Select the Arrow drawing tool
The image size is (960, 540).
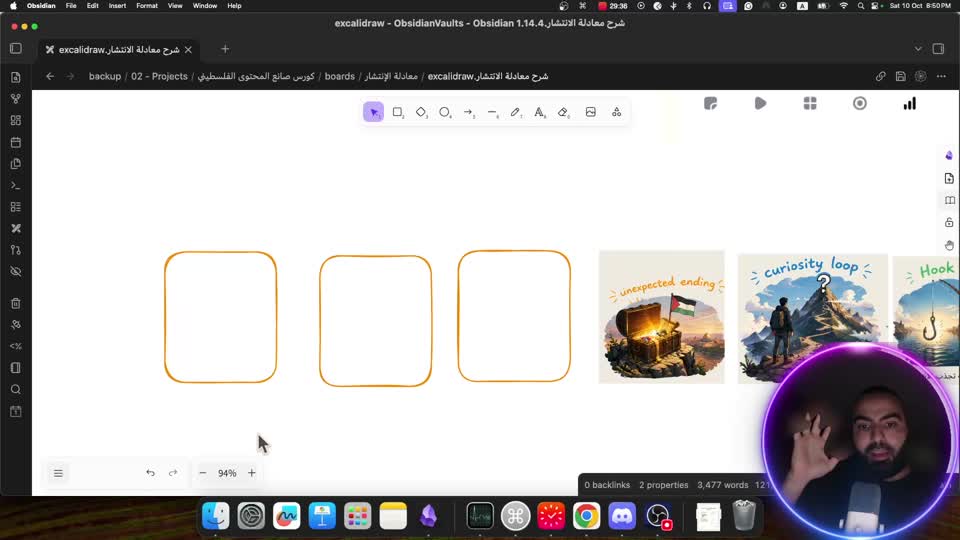point(468,112)
